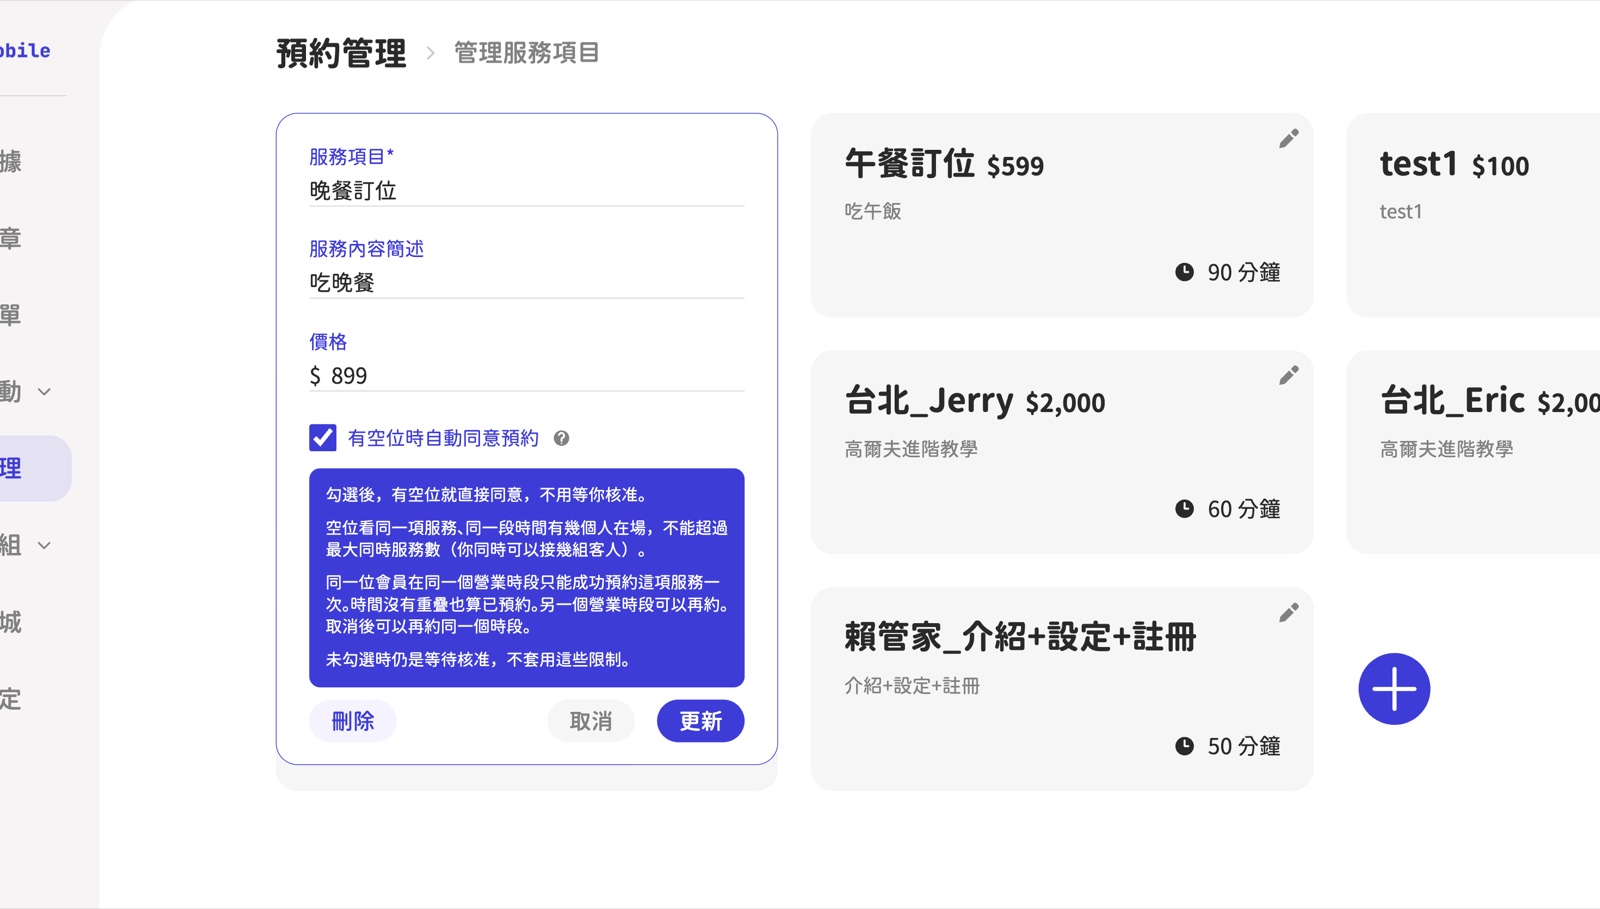Viewport: 1600px width, 909px height.
Task: Click the 更新 button to save
Action: coord(701,721)
